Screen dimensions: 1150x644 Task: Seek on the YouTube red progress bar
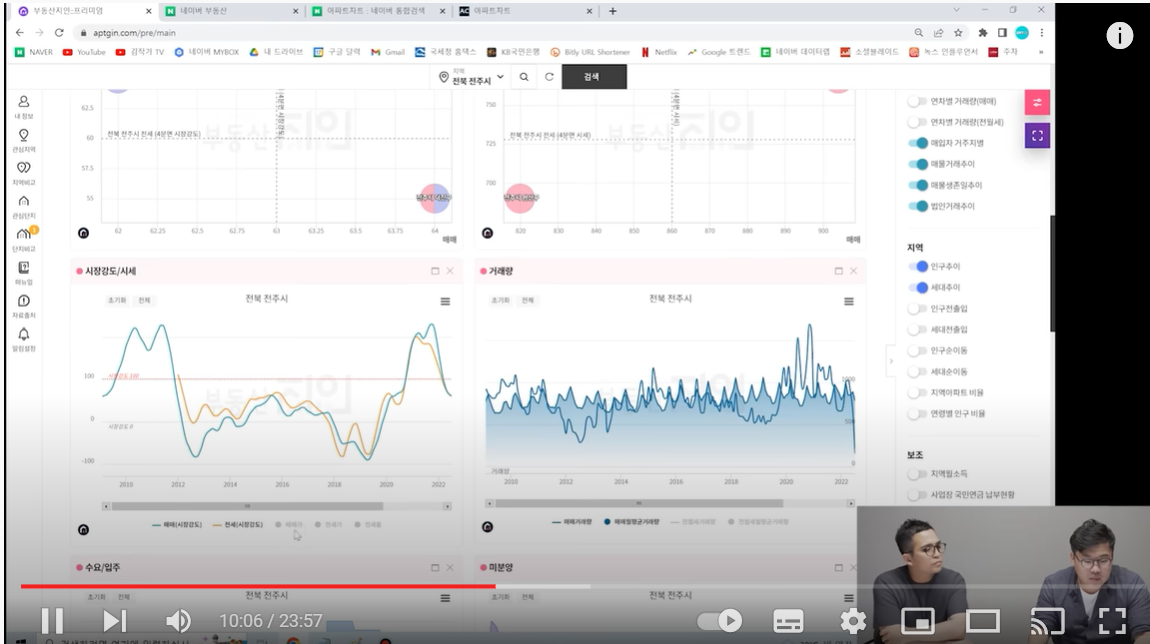click(258, 586)
